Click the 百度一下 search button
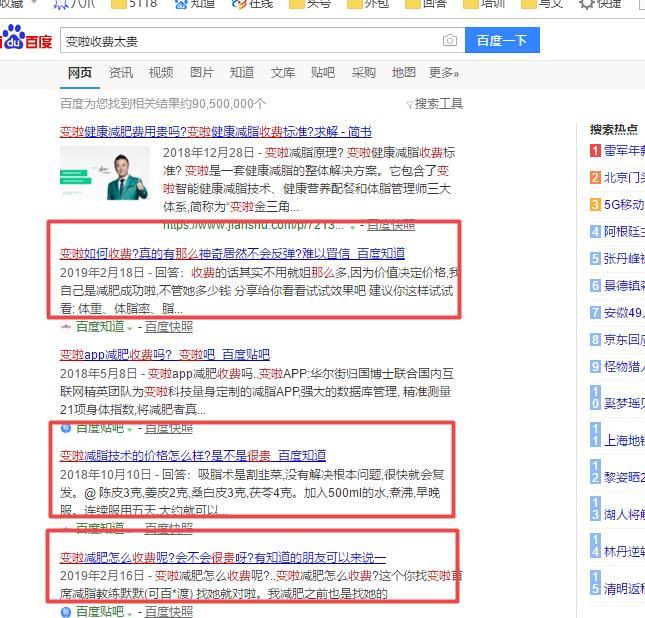Image resolution: width=645 pixels, height=618 pixels. (502, 40)
